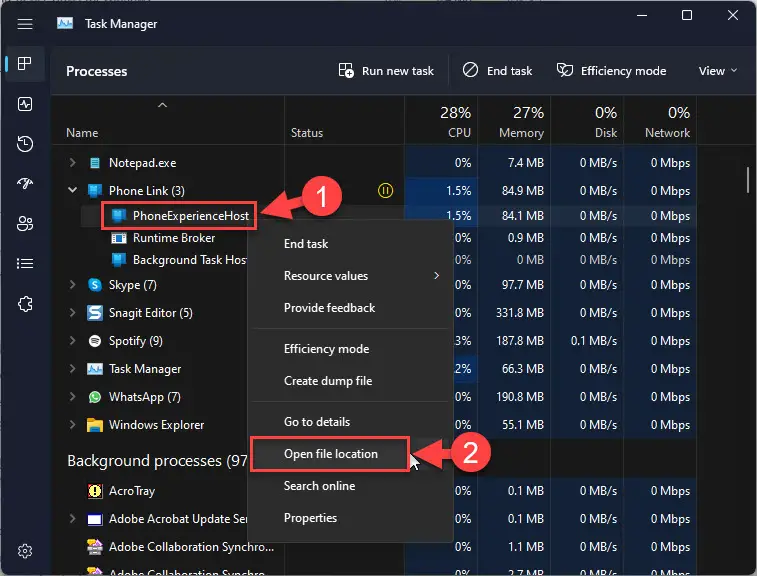Click the Snagit Editor app icon
The width and height of the screenshot is (757, 576).
pyautogui.click(x=95, y=313)
